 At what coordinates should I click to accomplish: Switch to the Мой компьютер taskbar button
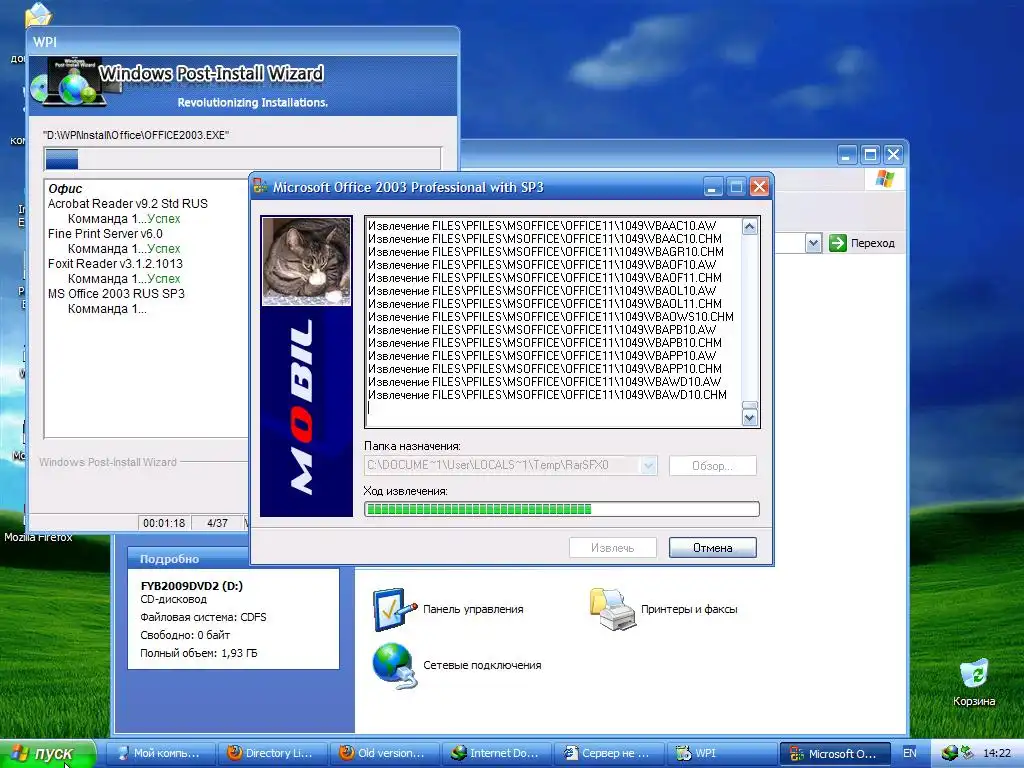(x=161, y=753)
